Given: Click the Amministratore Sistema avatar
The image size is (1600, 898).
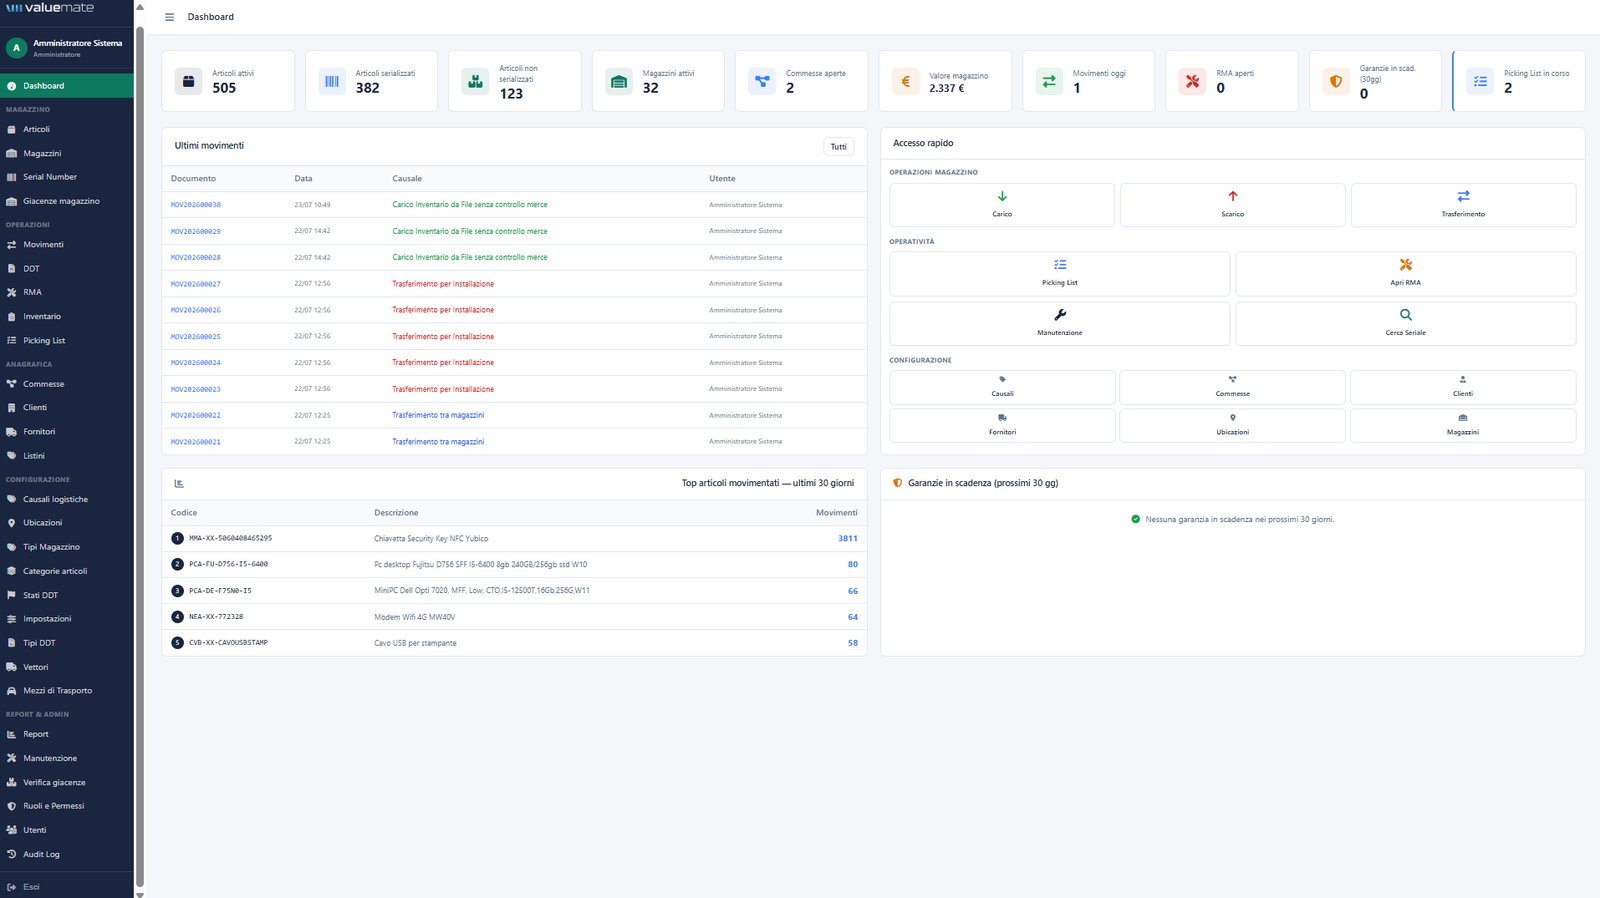Looking at the screenshot, I should point(16,47).
